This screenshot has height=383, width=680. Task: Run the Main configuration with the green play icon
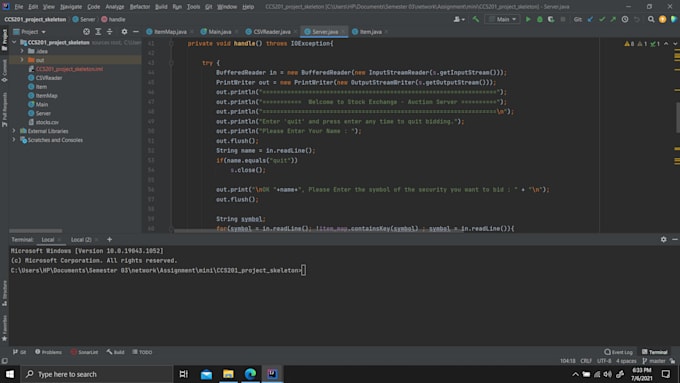click(x=528, y=19)
